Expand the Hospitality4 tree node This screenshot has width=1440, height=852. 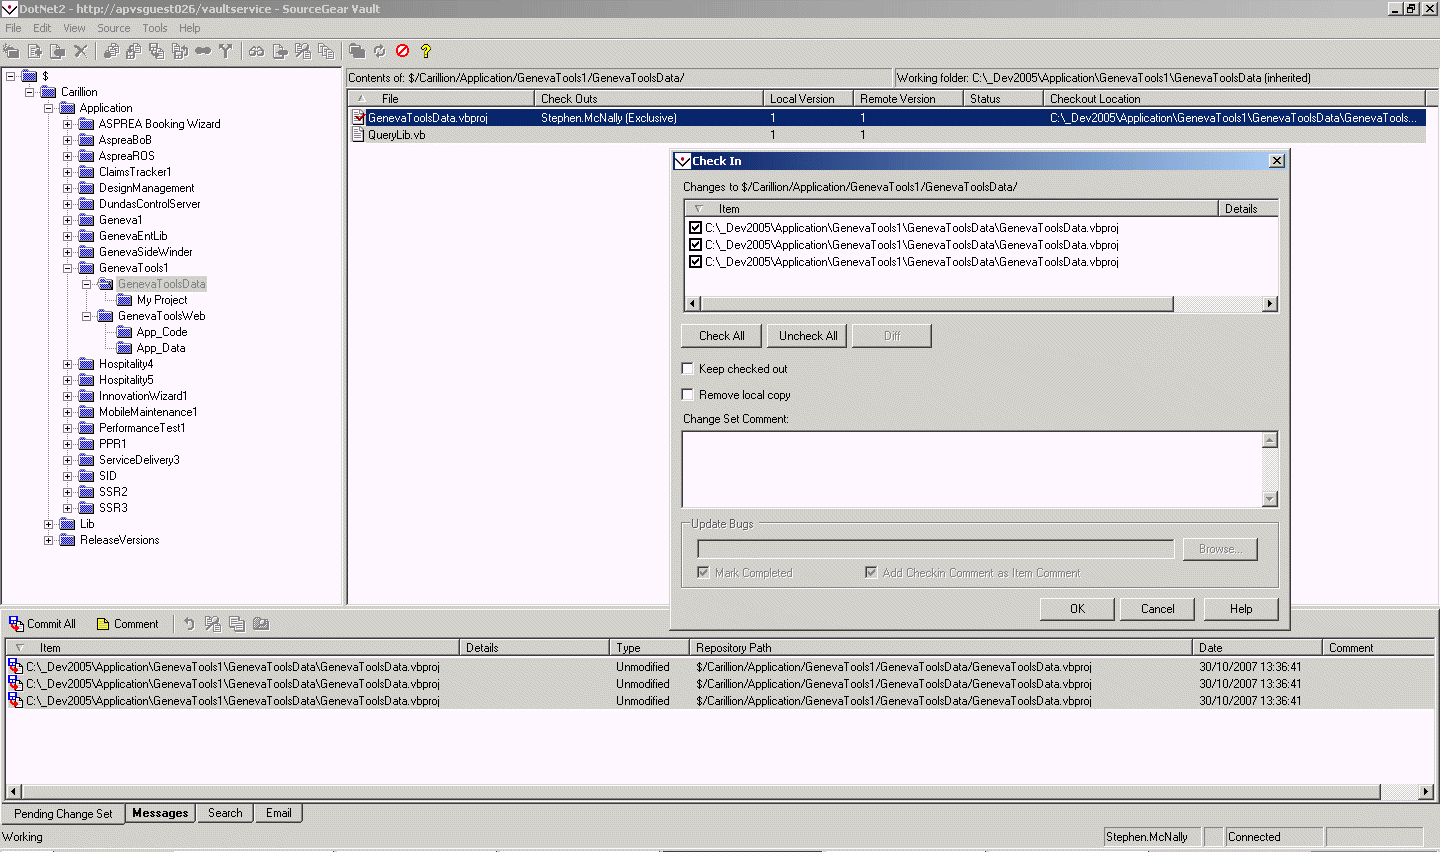67,364
